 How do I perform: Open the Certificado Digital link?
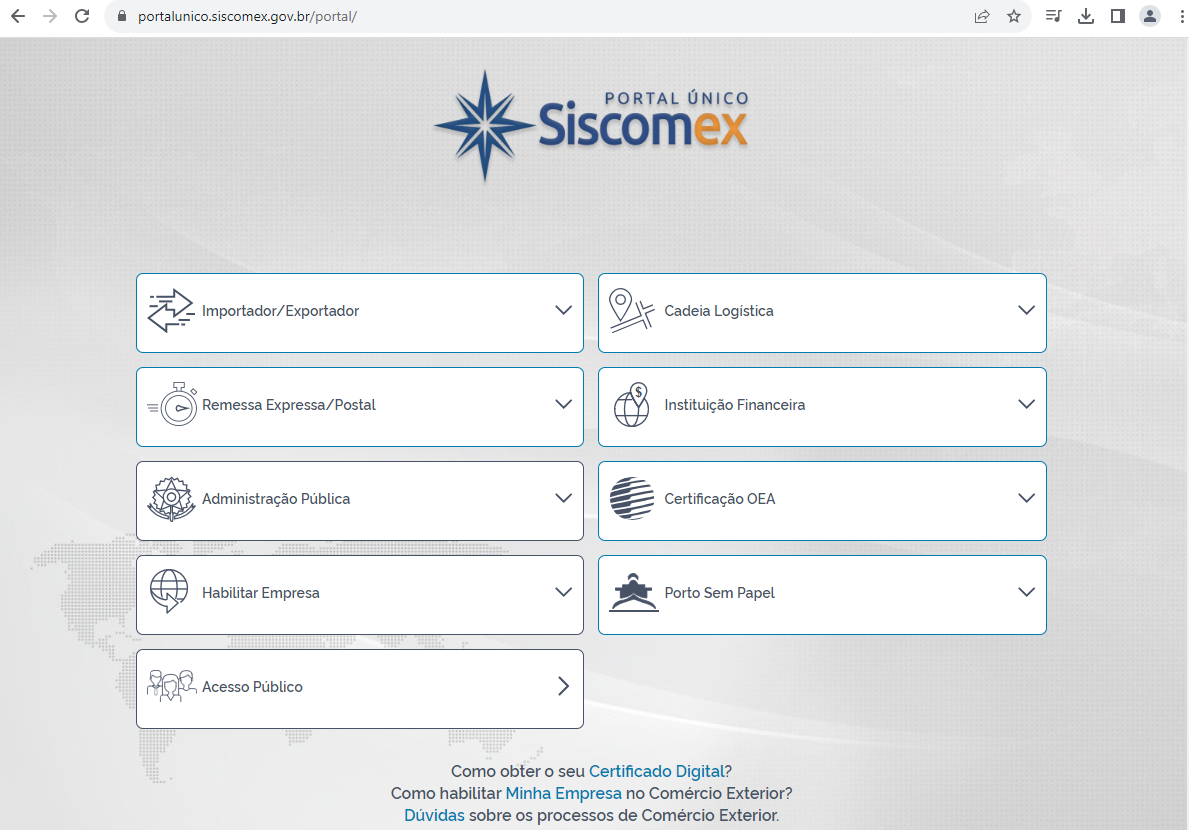click(656, 771)
